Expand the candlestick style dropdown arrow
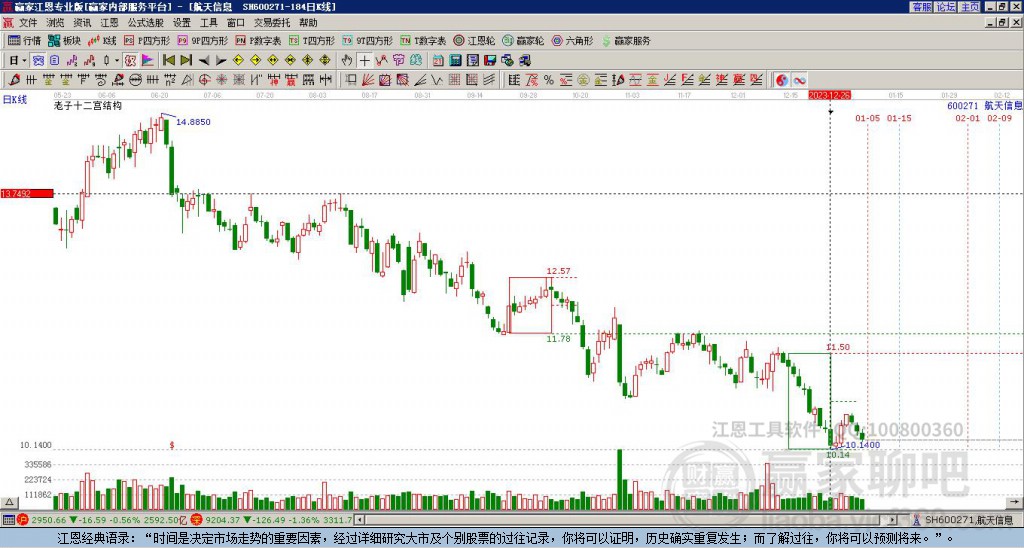 (x=117, y=61)
